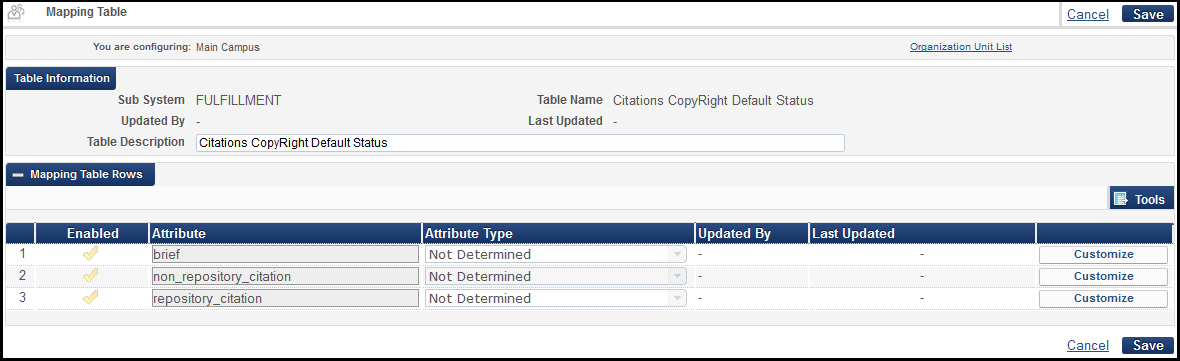Click the top Save button
The image size is (1180, 361).
pyautogui.click(x=1148, y=14)
